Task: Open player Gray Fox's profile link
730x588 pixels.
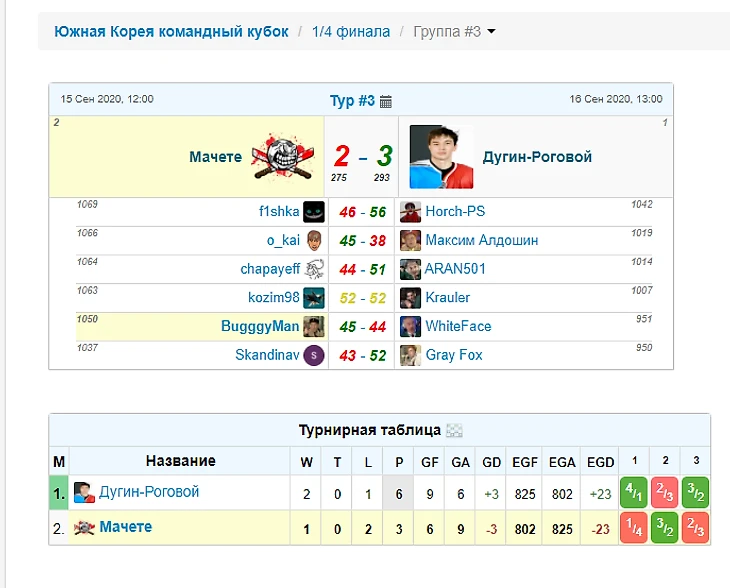Action: (454, 355)
